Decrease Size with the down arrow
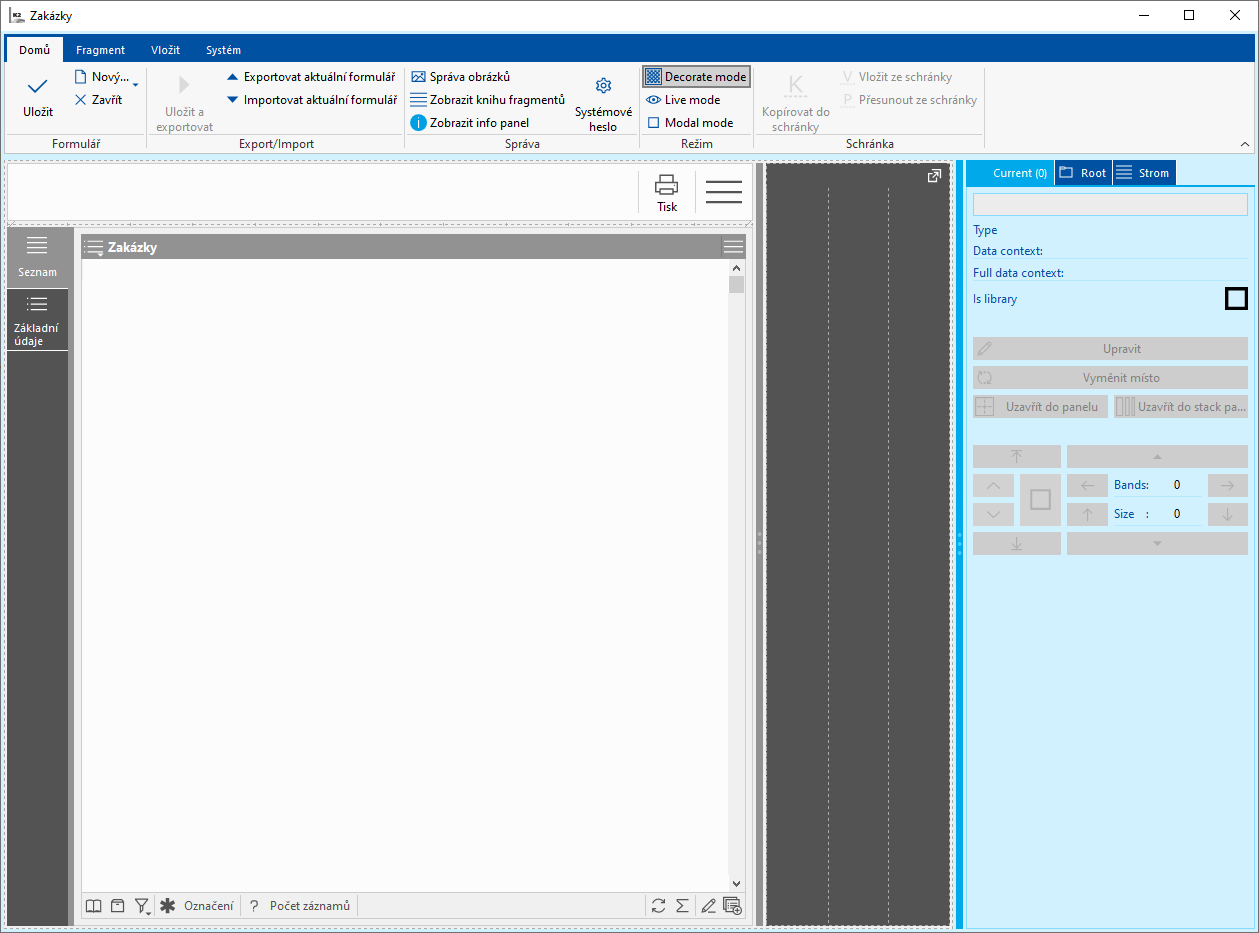The image size is (1259, 933). click(1228, 514)
